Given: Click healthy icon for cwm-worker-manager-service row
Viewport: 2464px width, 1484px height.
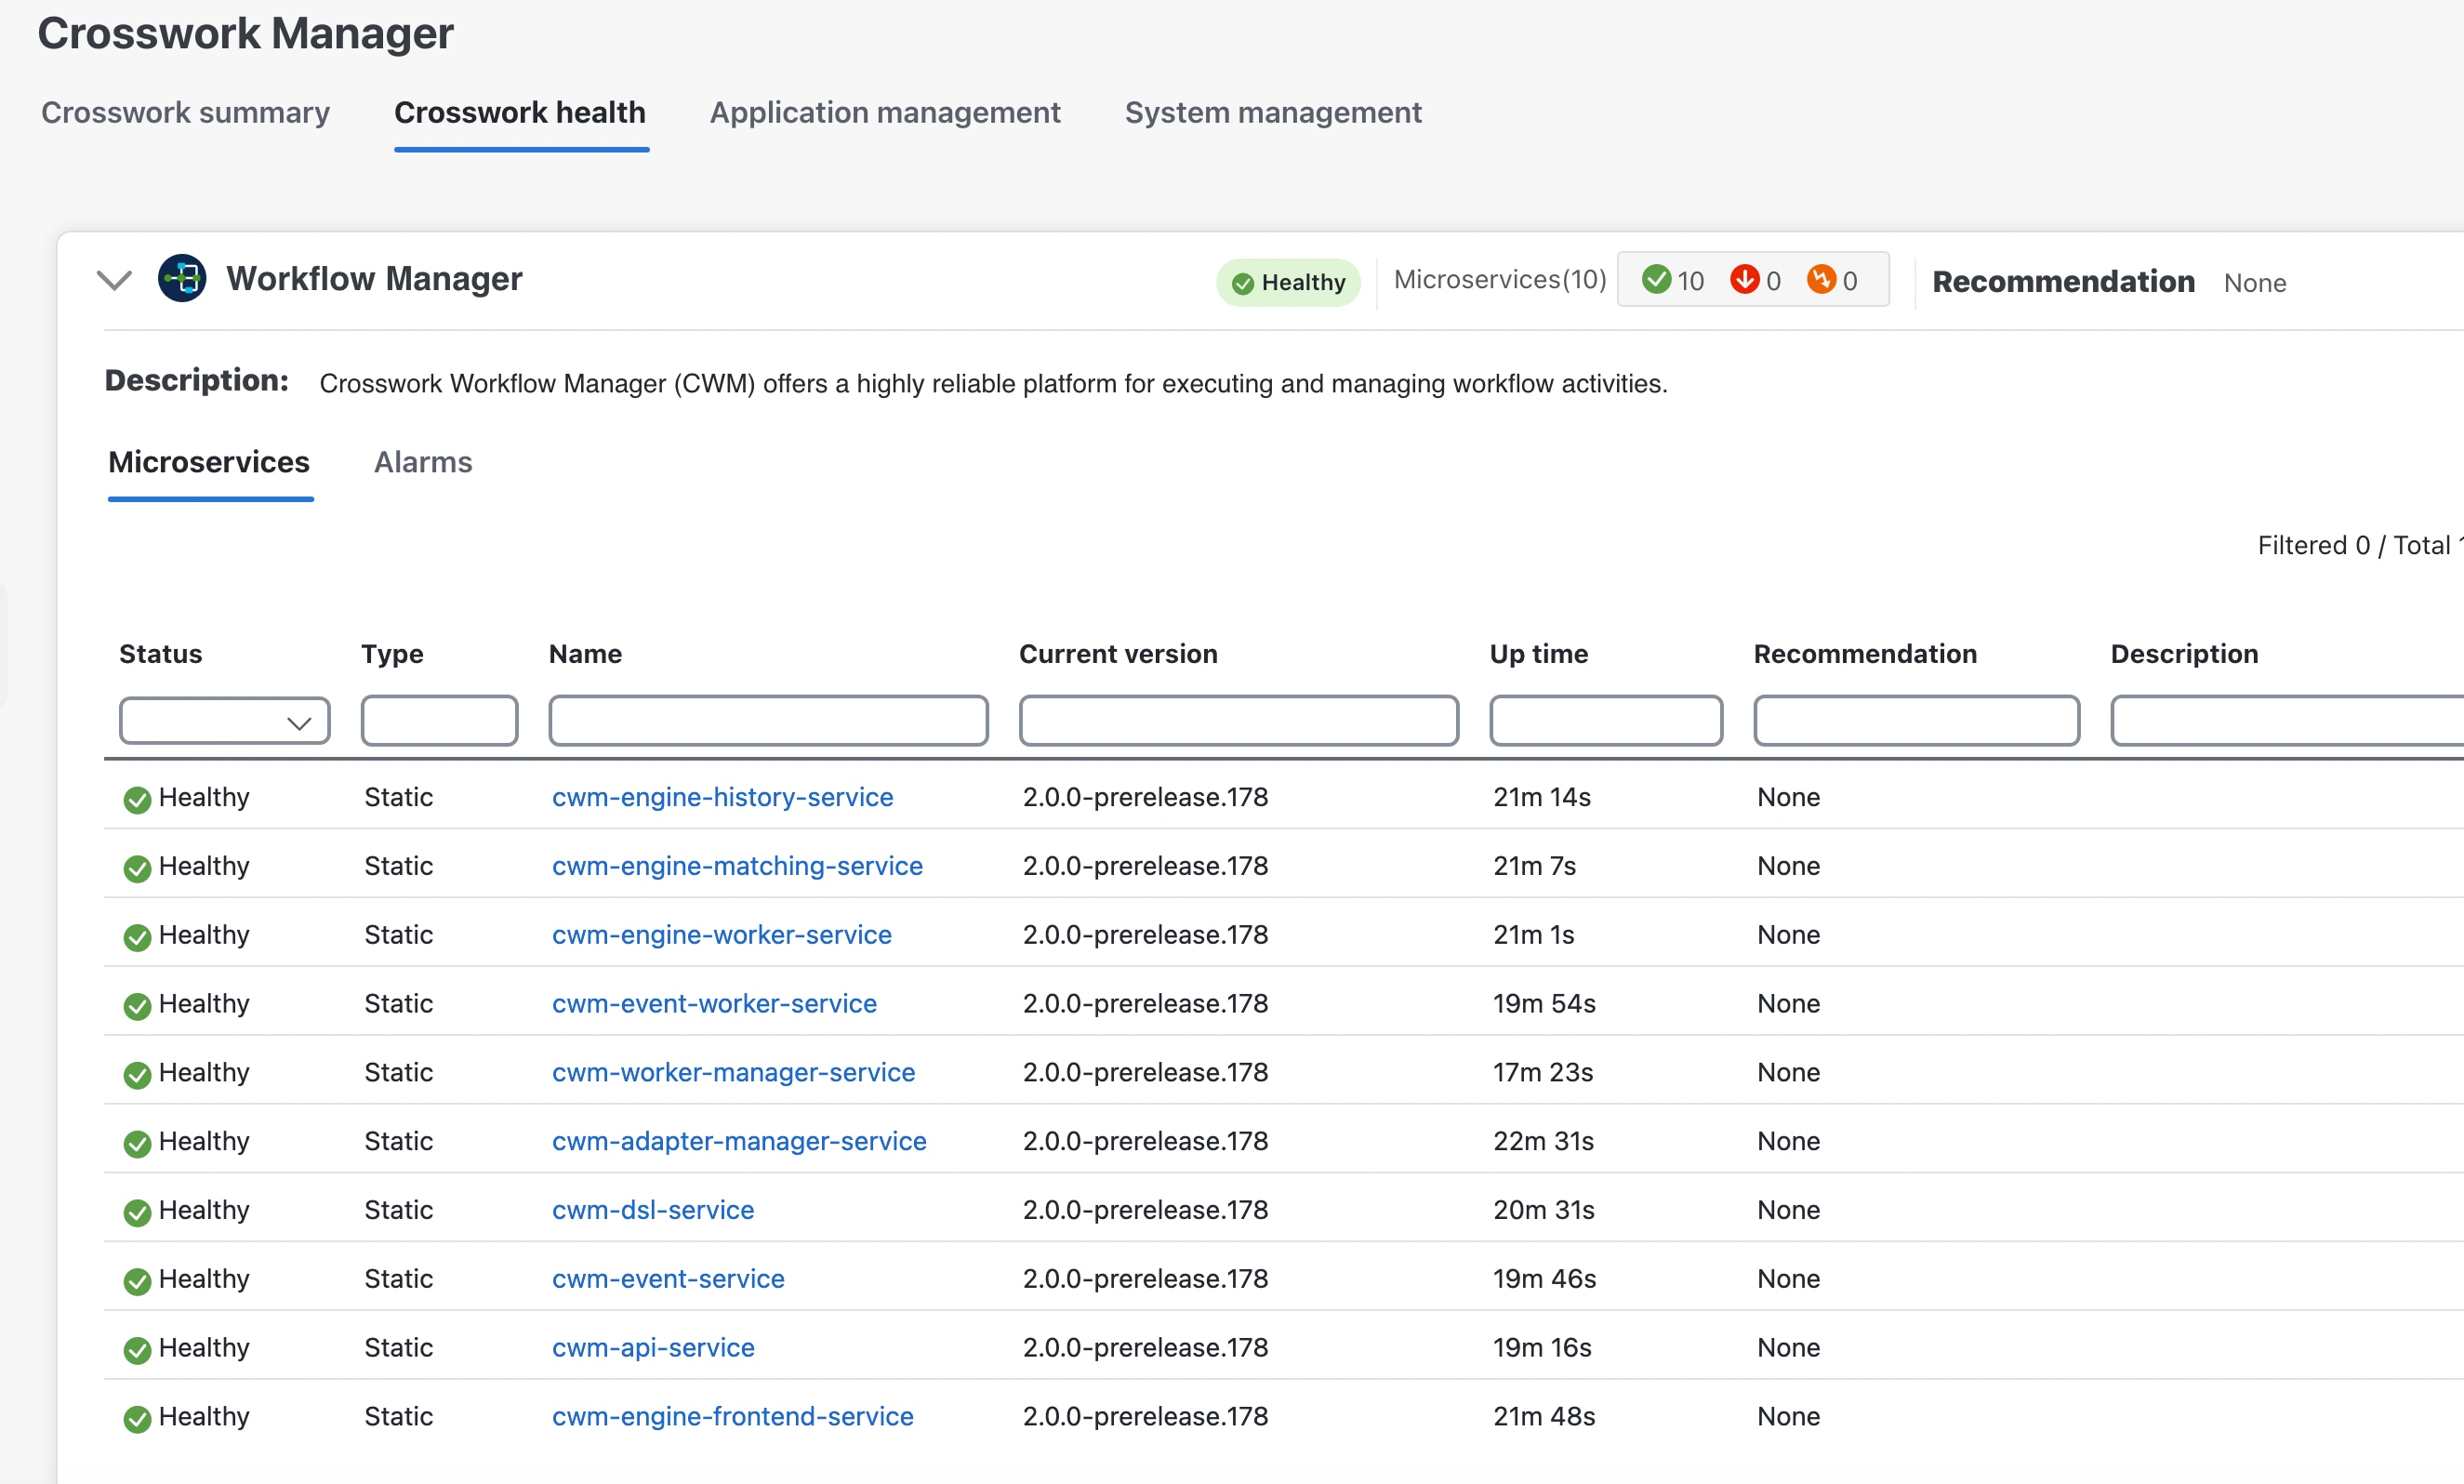Looking at the screenshot, I should pyautogui.click(x=137, y=1074).
